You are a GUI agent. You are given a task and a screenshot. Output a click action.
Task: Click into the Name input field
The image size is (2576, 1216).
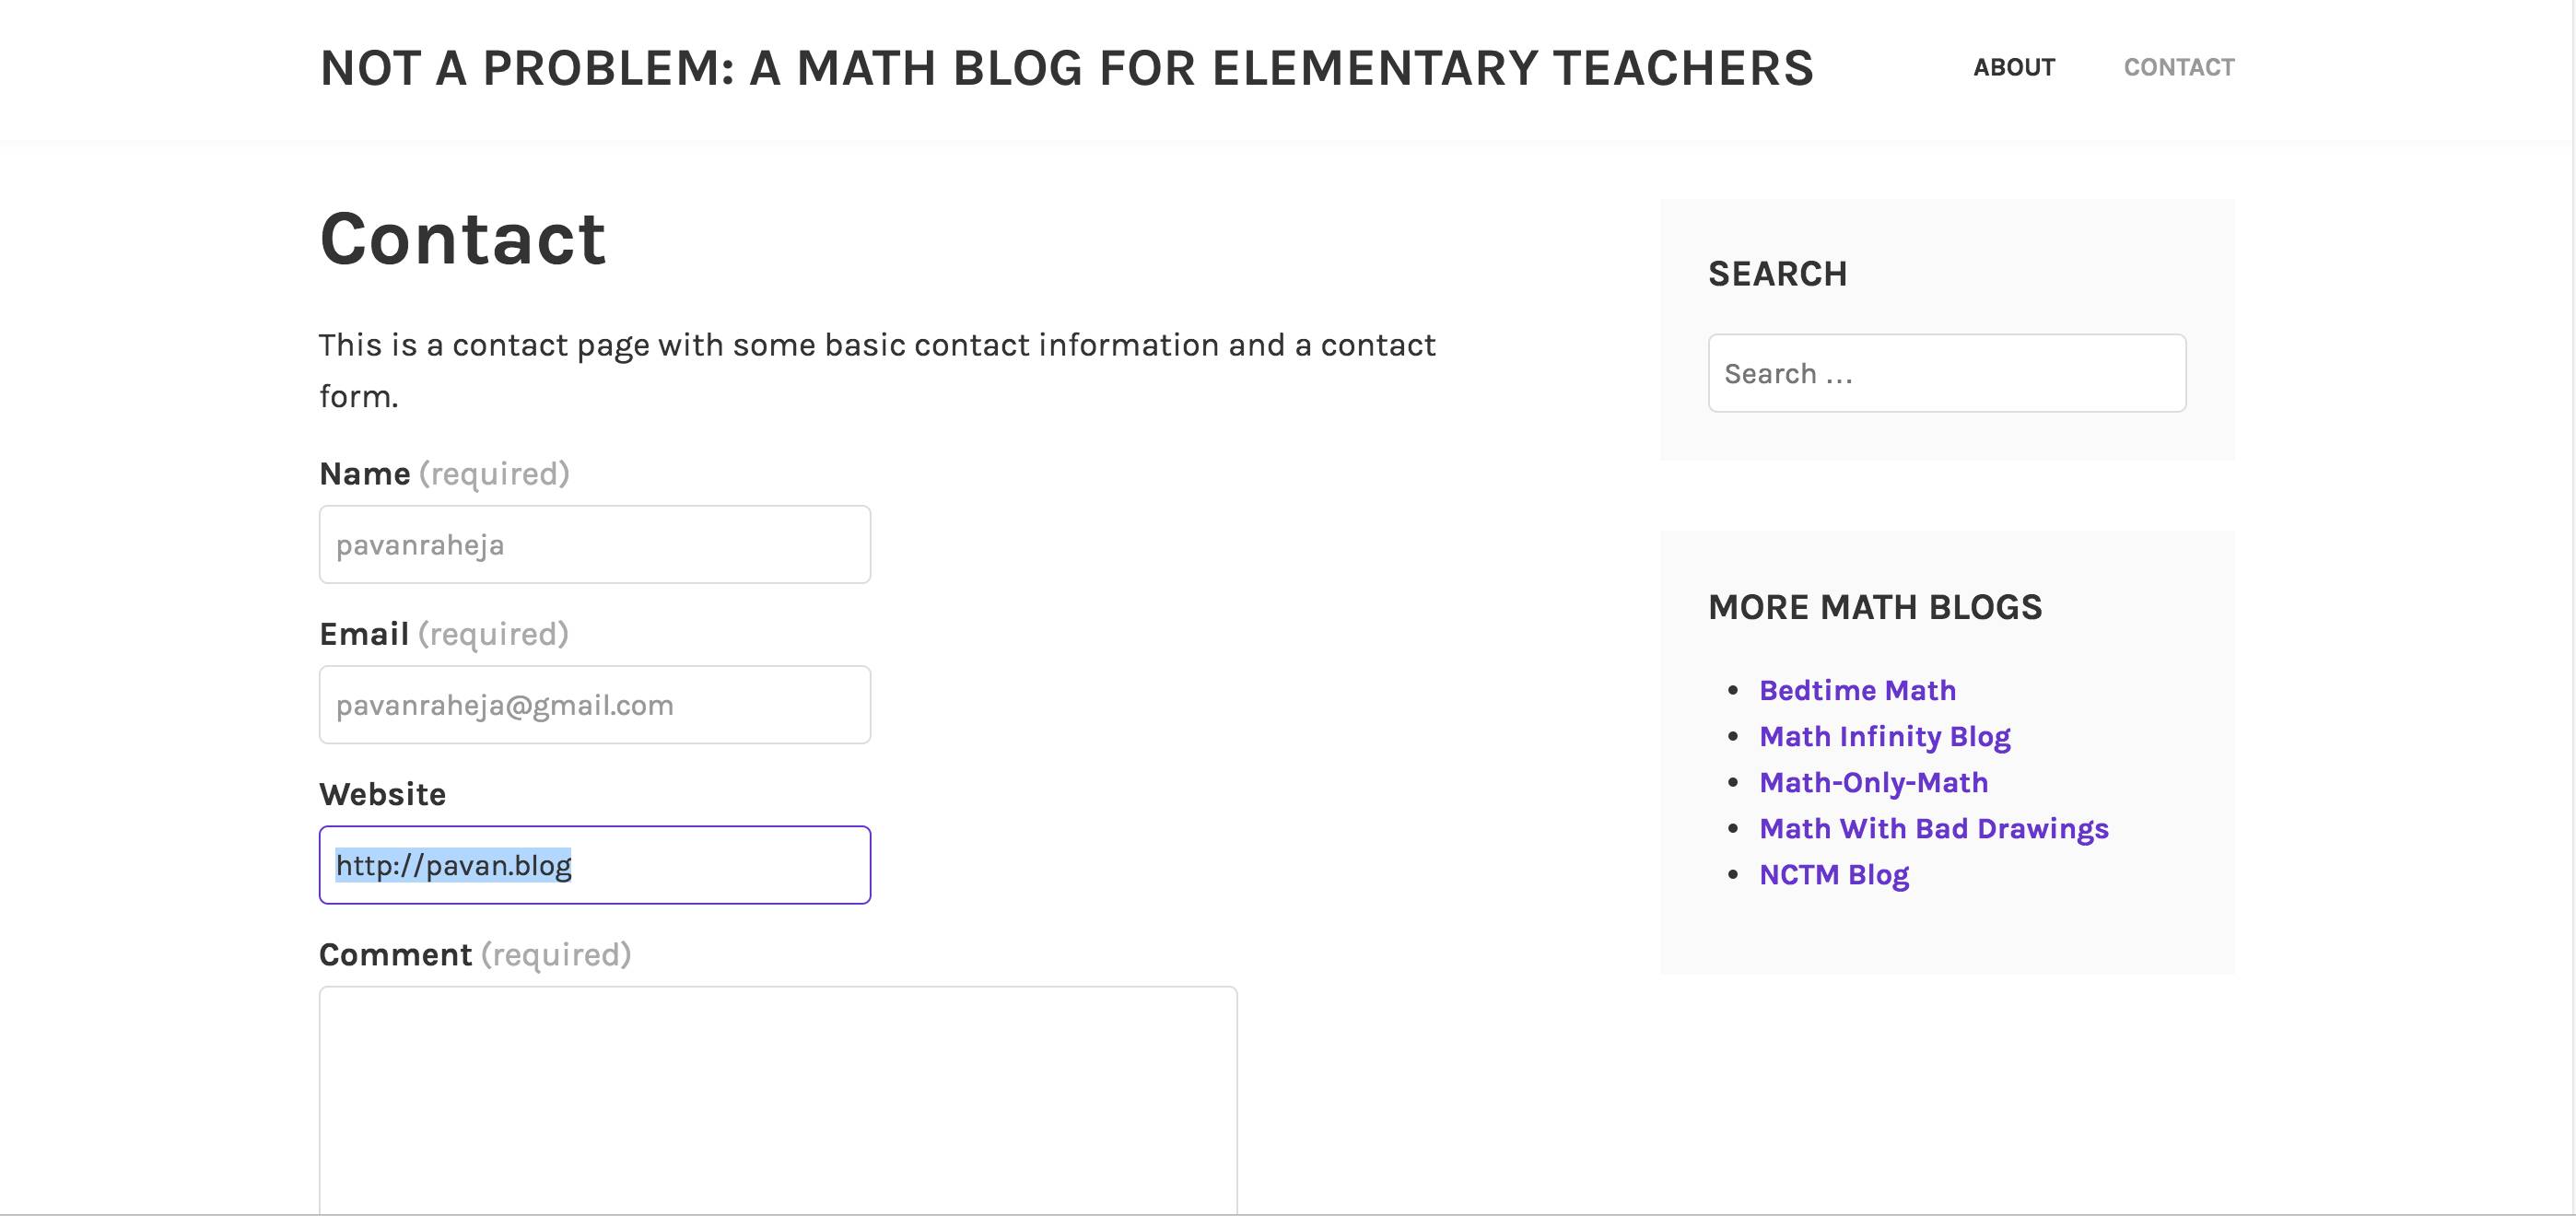594,545
